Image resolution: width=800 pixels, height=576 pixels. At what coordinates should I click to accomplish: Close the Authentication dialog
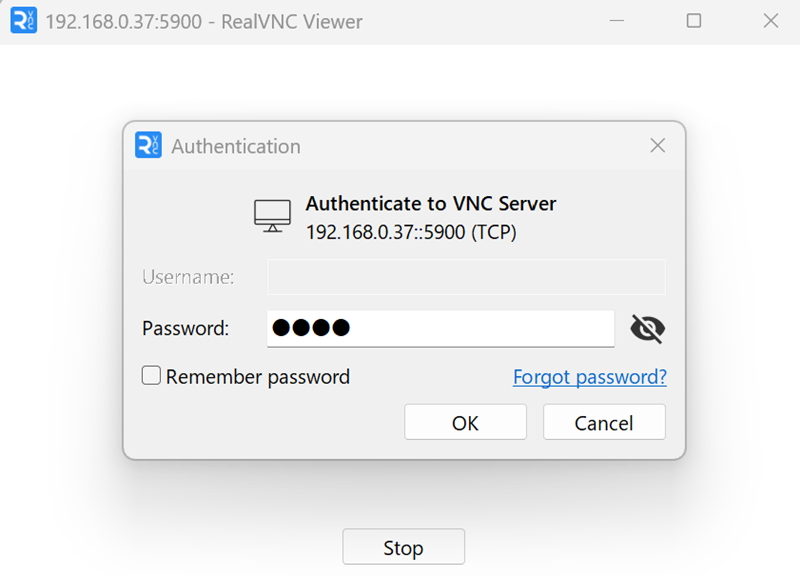pyautogui.click(x=657, y=145)
